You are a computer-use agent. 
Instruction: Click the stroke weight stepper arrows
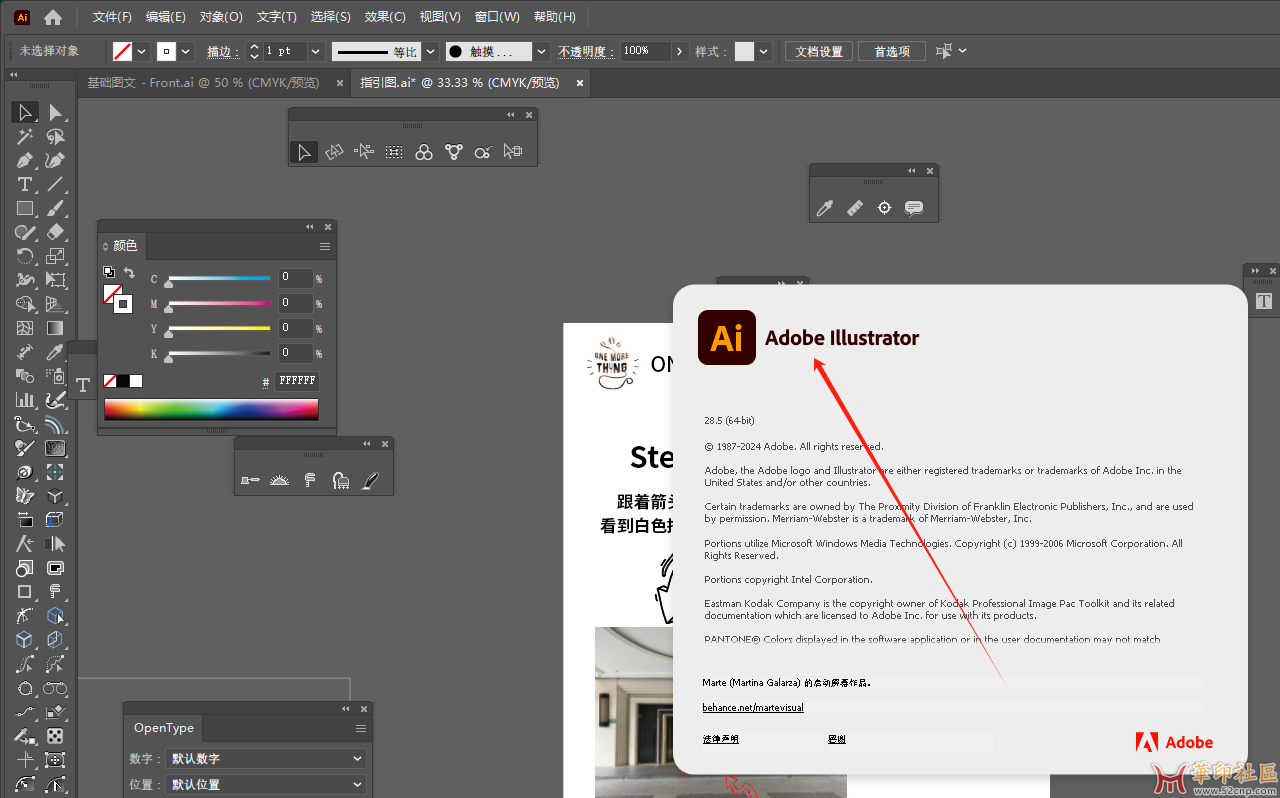[x=254, y=51]
